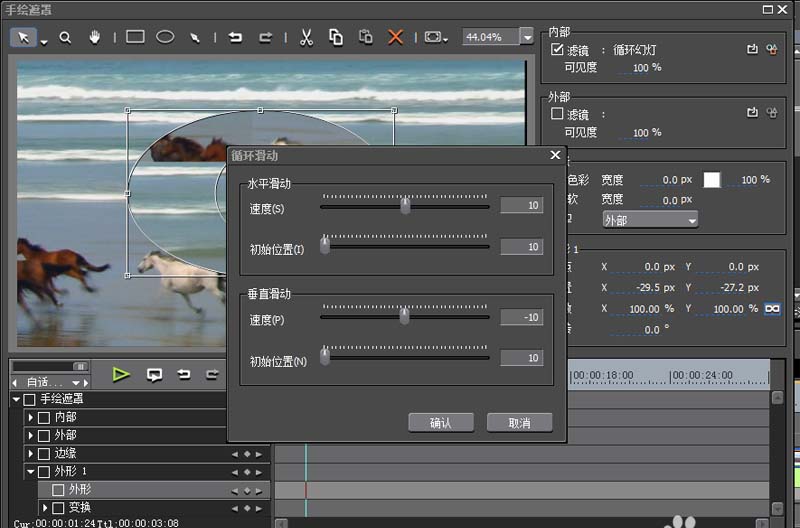Select the hand pan tool
This screenshot has width=800, height=528.
coord(96,37)
